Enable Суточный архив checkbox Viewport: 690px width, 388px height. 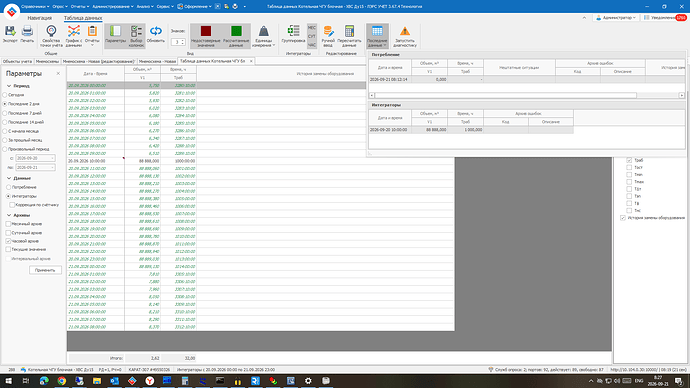(x=8, y=233)
